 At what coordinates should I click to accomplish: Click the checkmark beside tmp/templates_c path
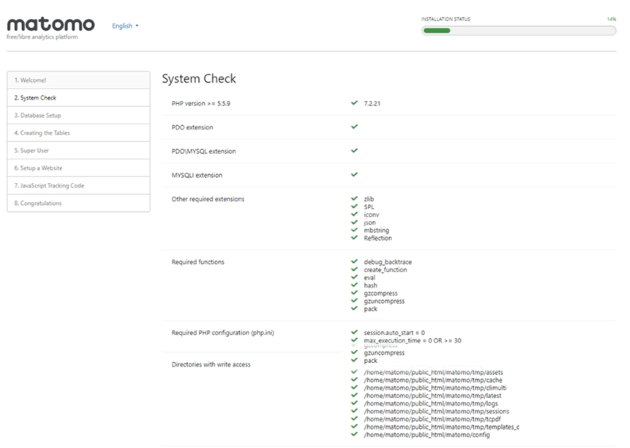(354, 426)
